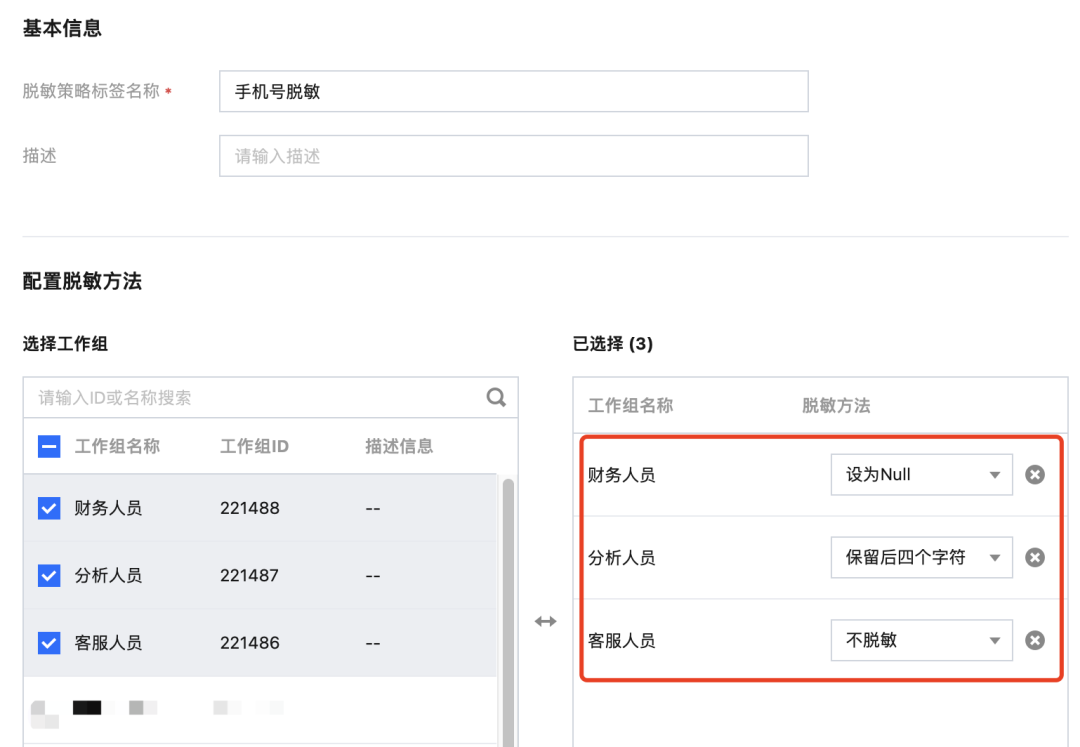
Task: Uncheck the 客服人员 checkbox
Action: click(x=49, y=642)
